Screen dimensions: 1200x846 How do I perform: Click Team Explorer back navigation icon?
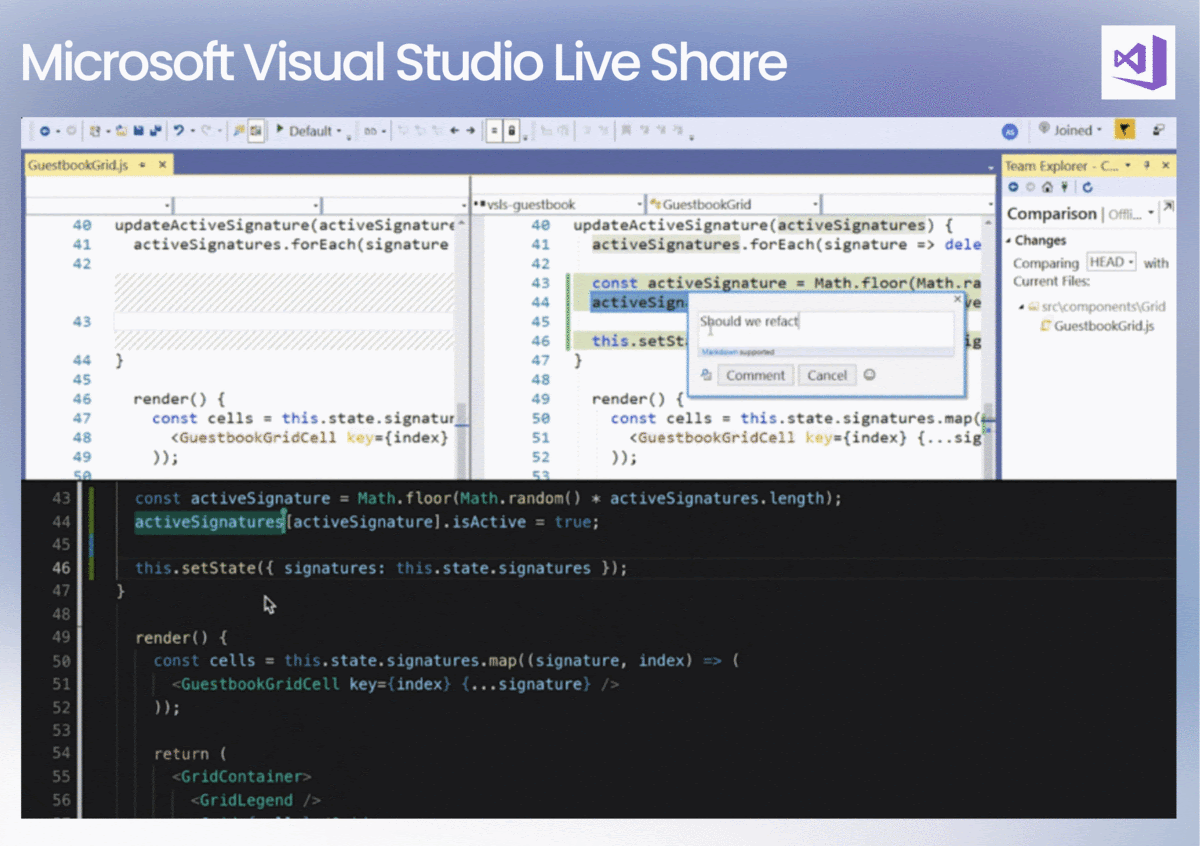1013,187
